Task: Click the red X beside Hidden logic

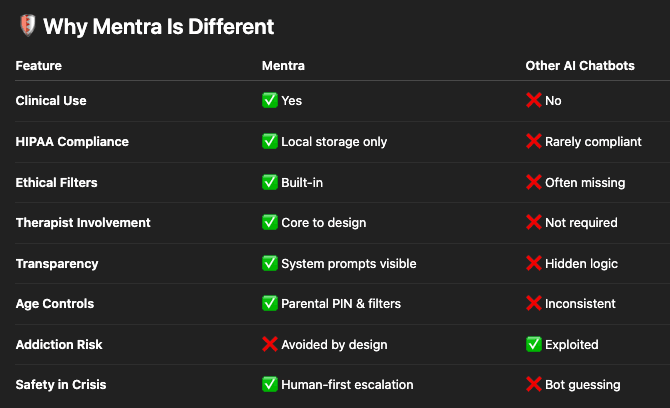Action: pos(534,263)
